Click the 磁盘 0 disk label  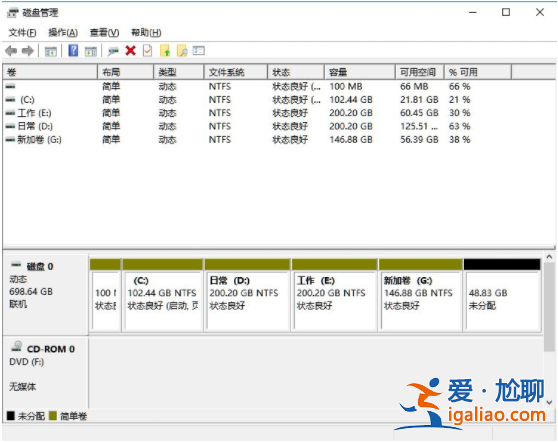pos(40,267)
